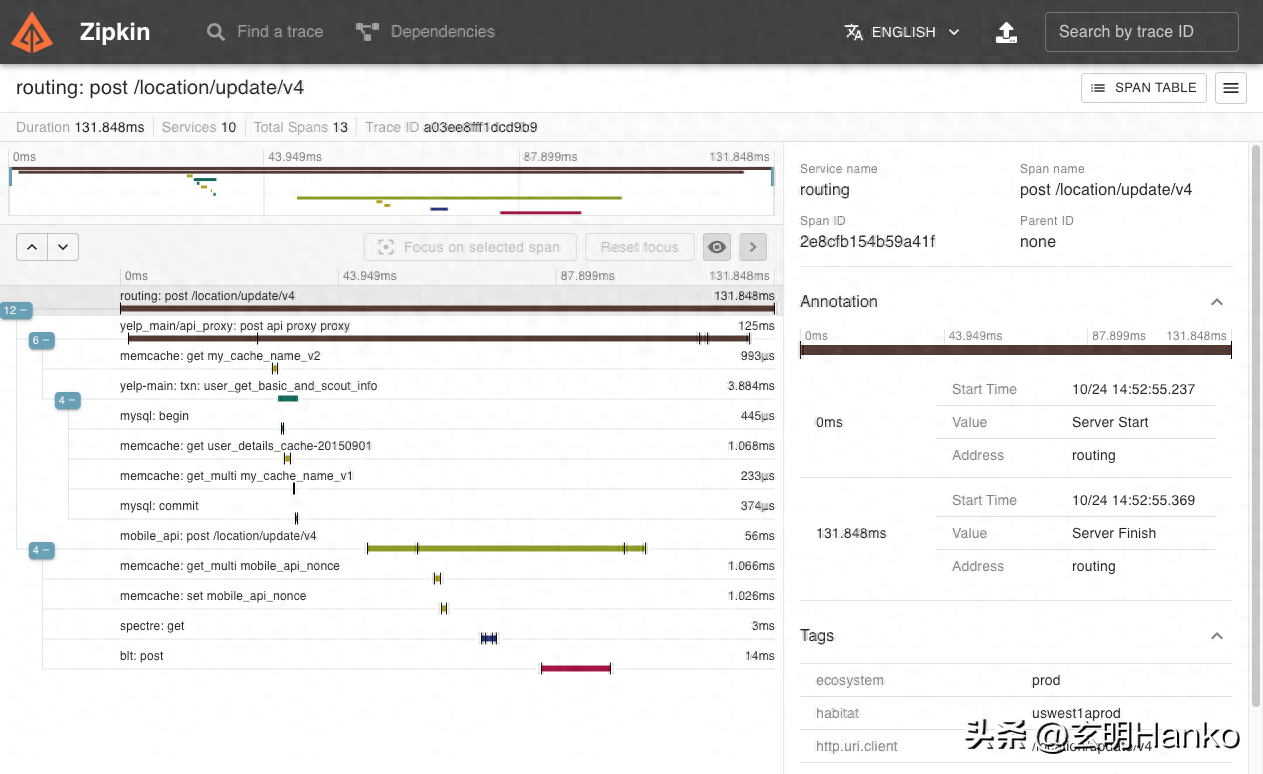Click the right chevron panel toggle button
Image resolution: width=1263 pixels, height=774 pixels.
pyautogui.click(x=752, y=247)
